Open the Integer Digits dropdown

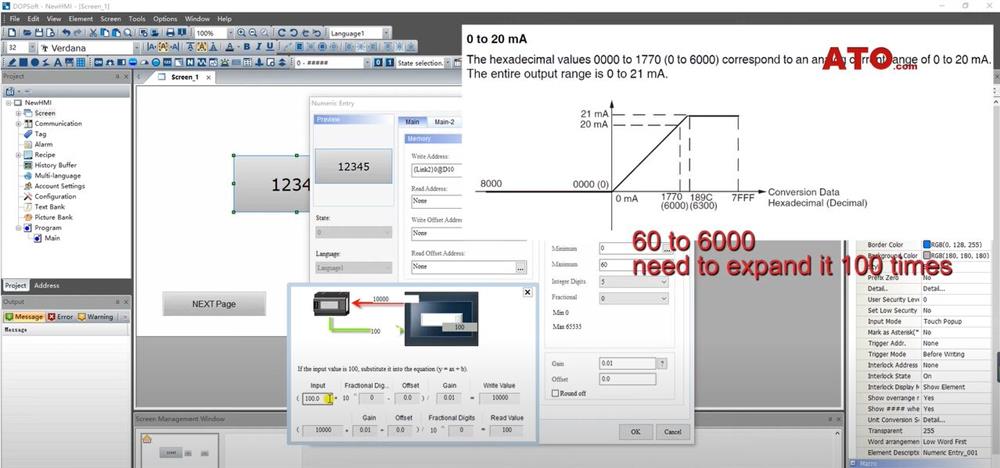[662, 282]
